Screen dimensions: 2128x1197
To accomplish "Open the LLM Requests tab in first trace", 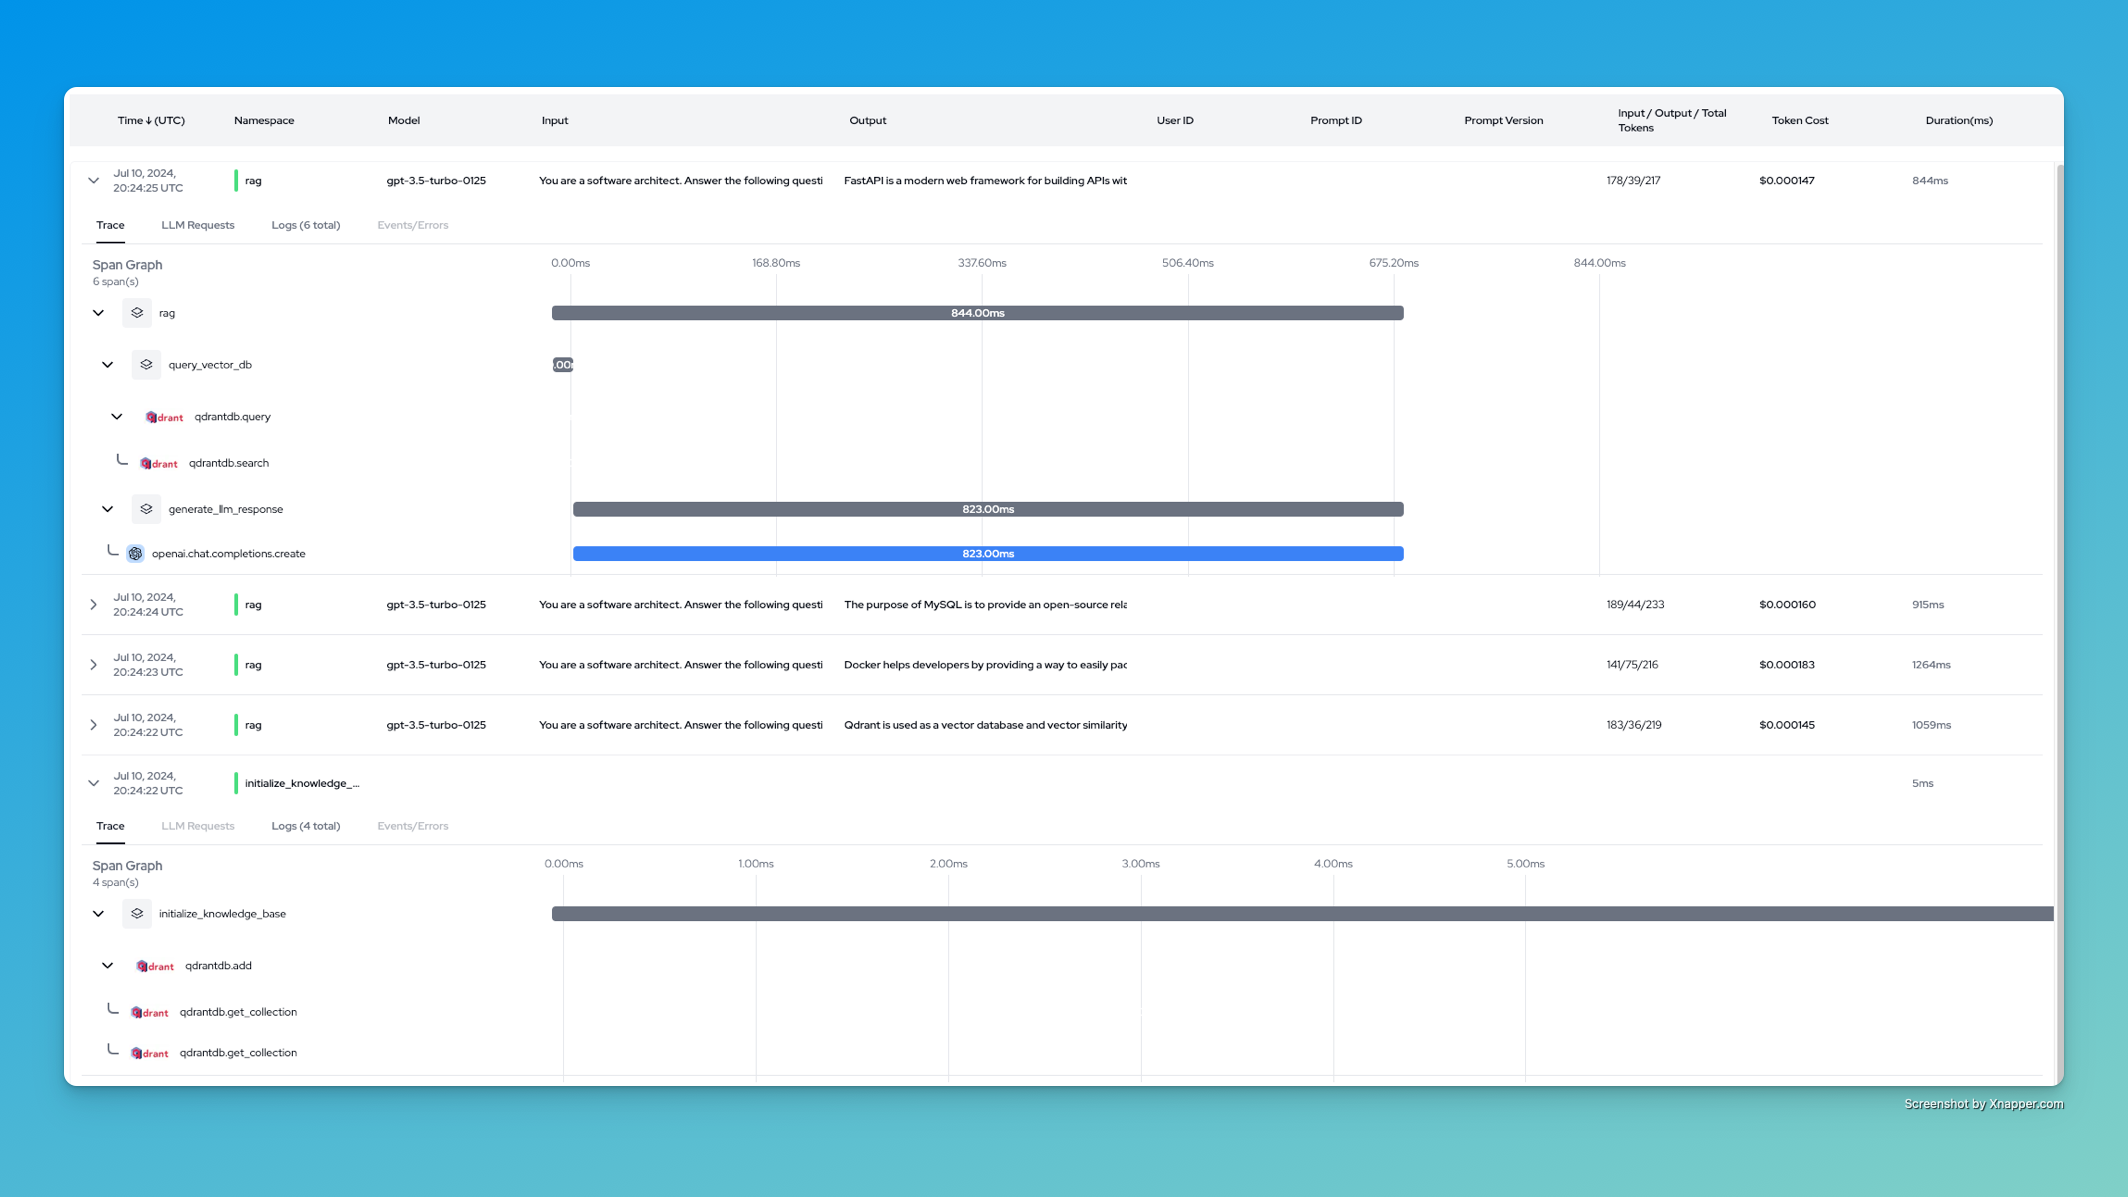I will point(198,225).
